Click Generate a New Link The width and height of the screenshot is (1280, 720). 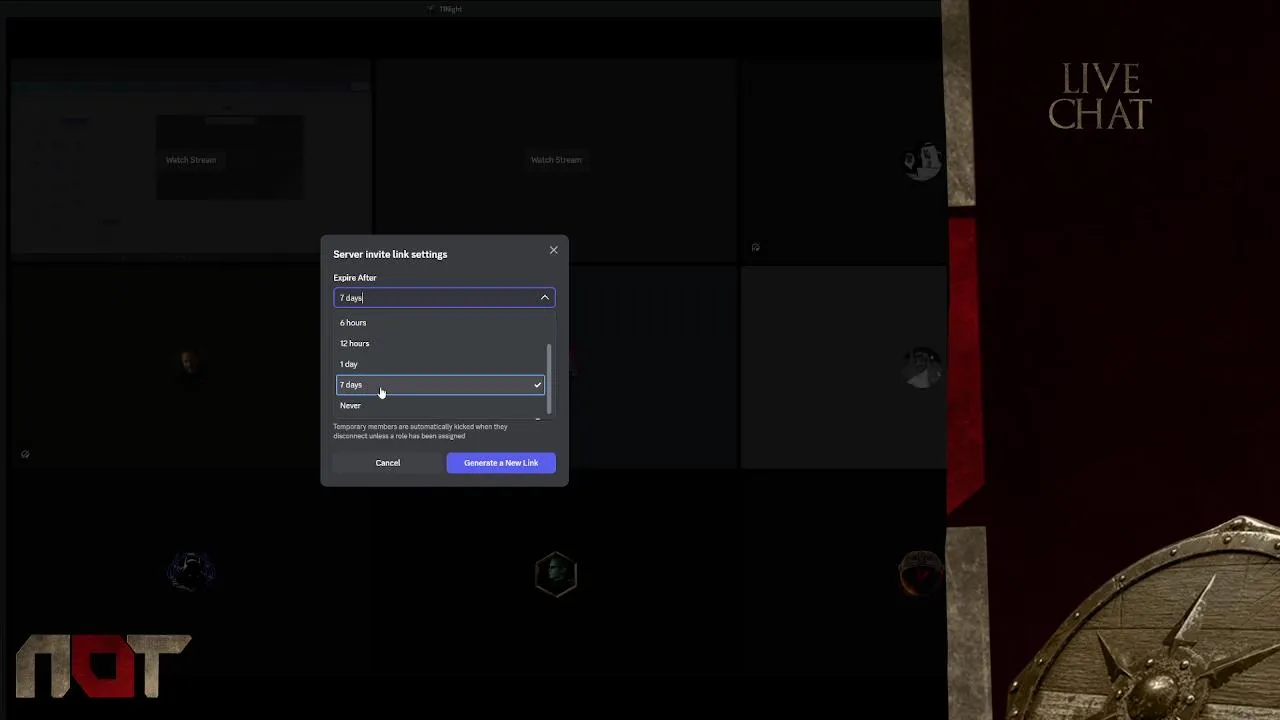501,463
